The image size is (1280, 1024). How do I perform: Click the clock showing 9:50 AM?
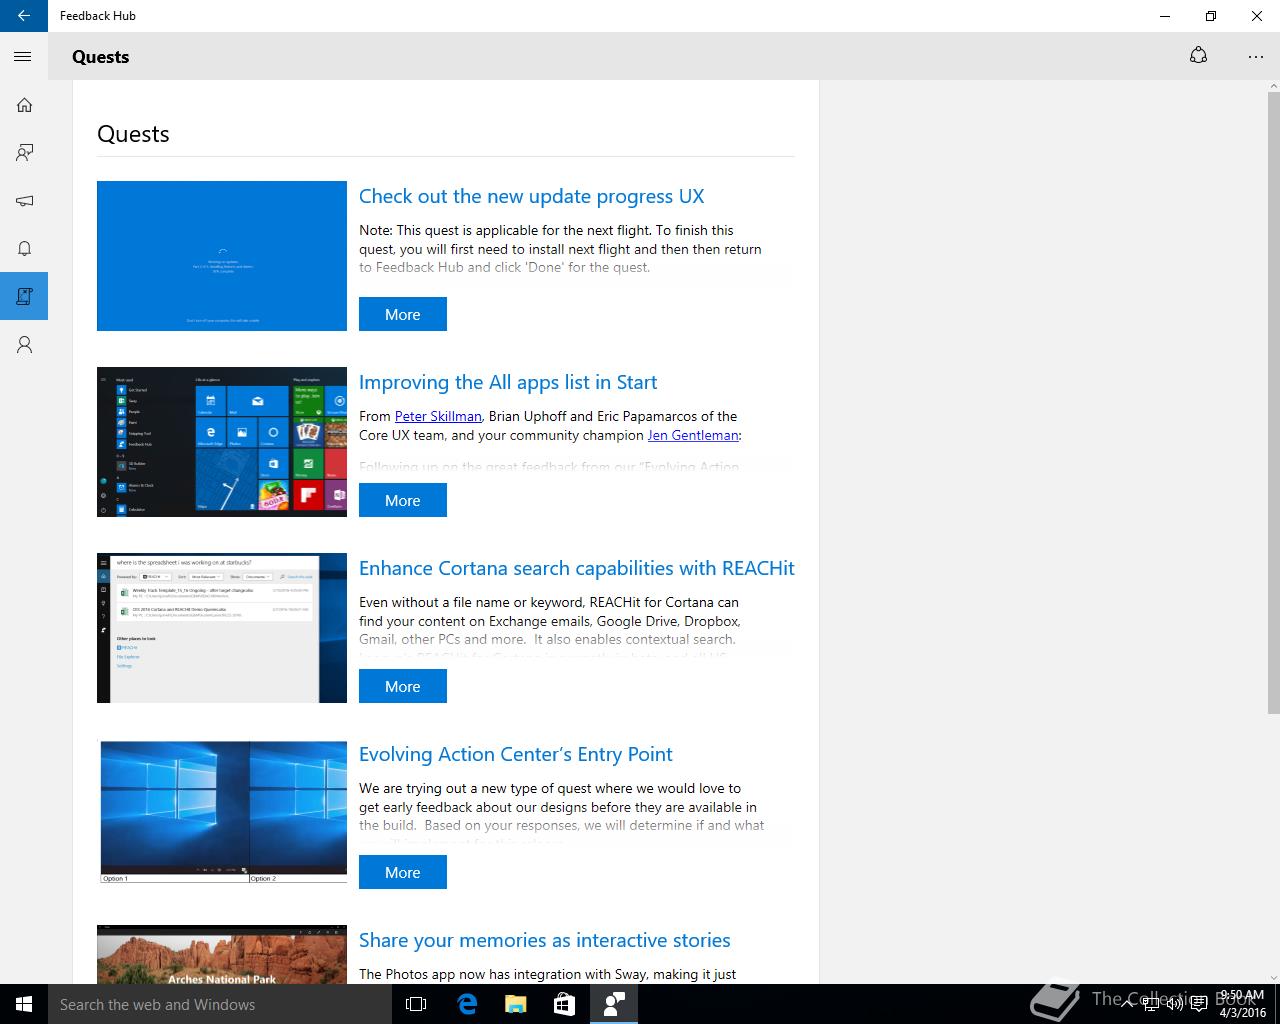pyautogui.click(x=1243, y=1004)
